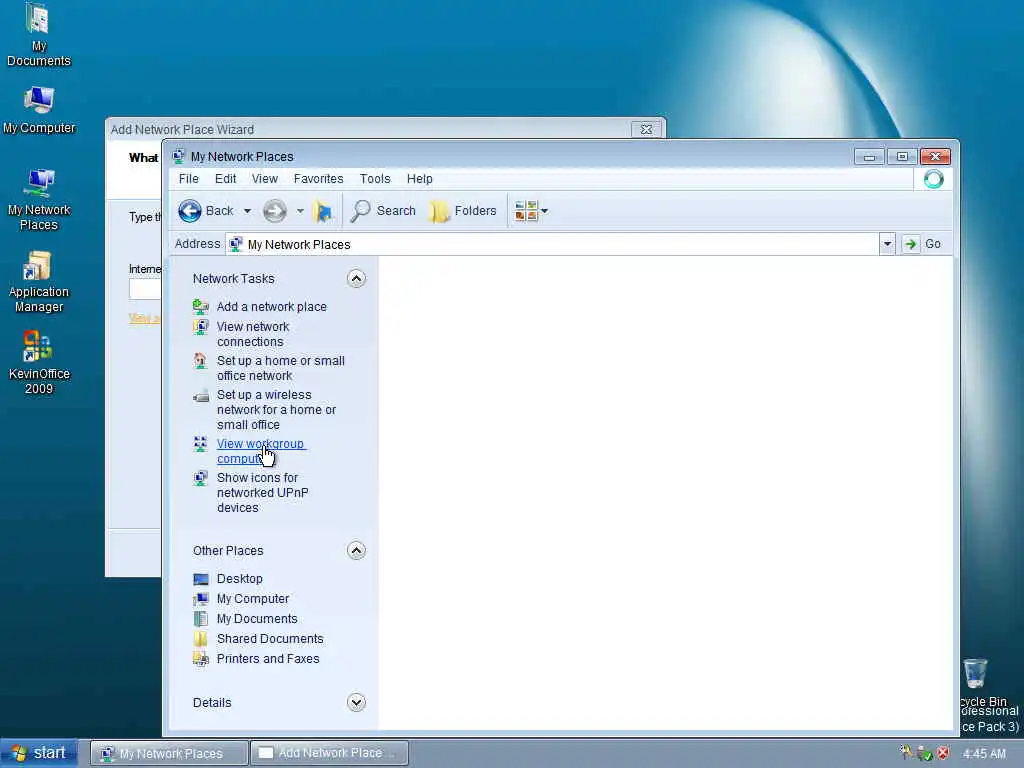Open My Documents in Other Places

[257, 619]
